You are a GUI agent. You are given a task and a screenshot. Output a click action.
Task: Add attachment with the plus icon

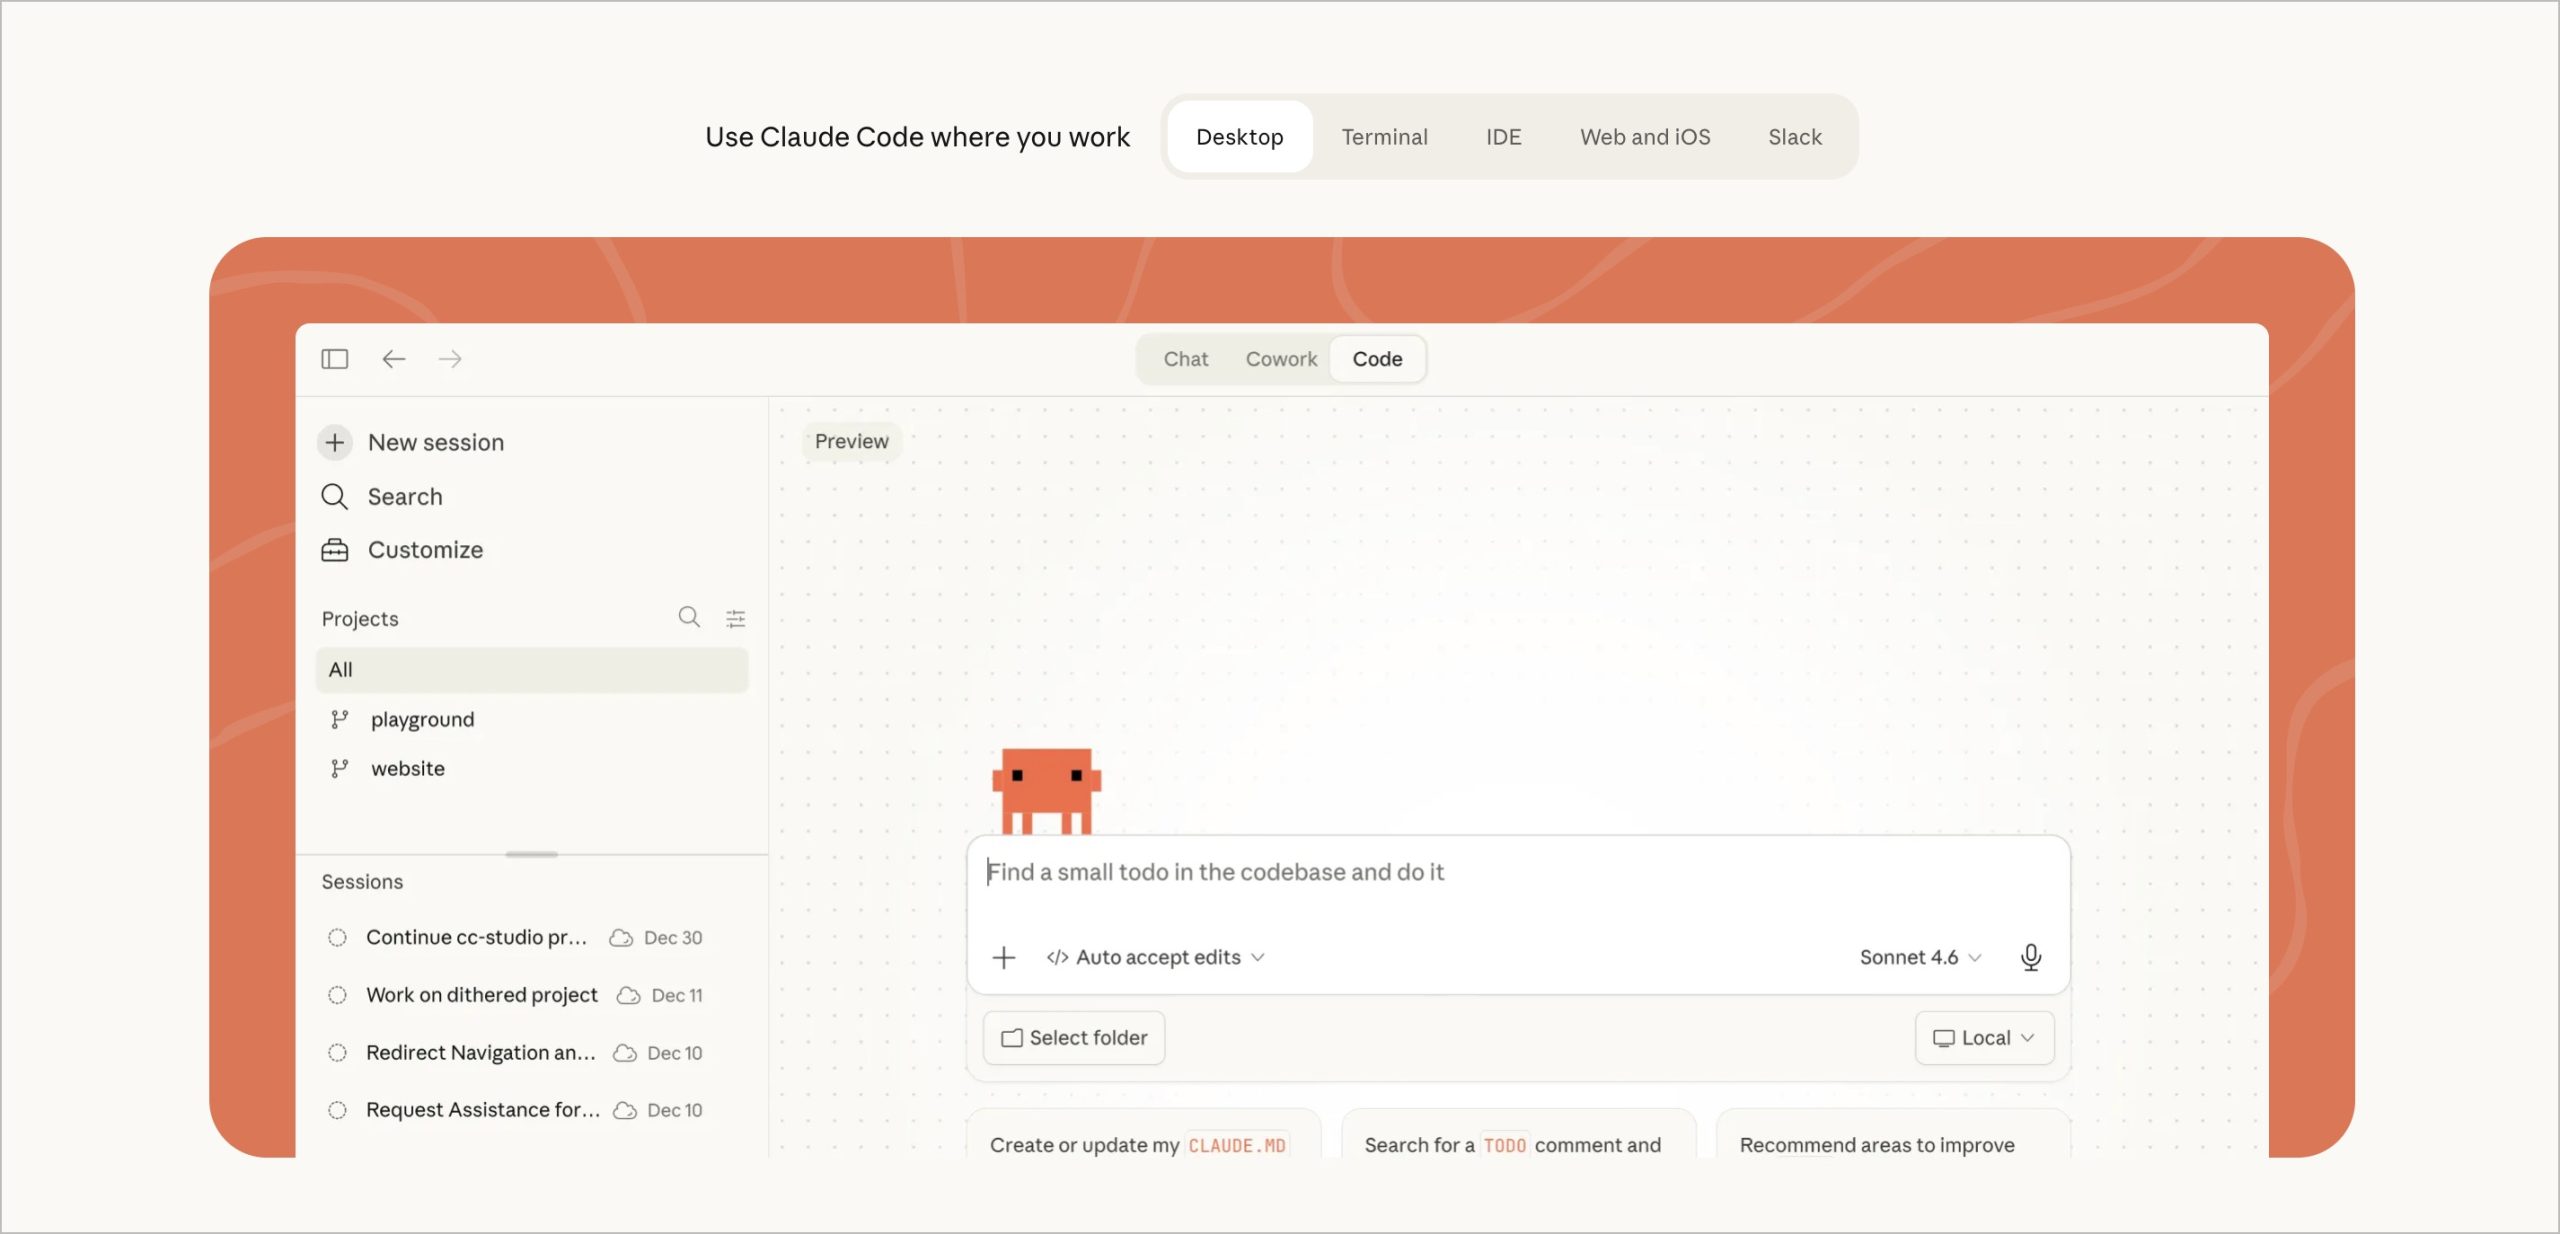[x=1004, y=957]
